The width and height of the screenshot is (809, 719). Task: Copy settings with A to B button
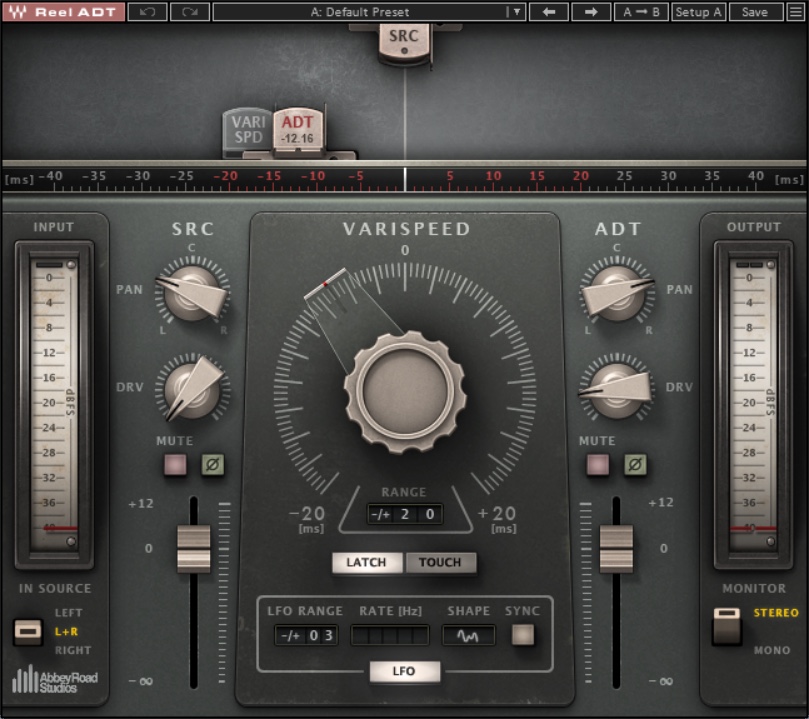[641, 12]
